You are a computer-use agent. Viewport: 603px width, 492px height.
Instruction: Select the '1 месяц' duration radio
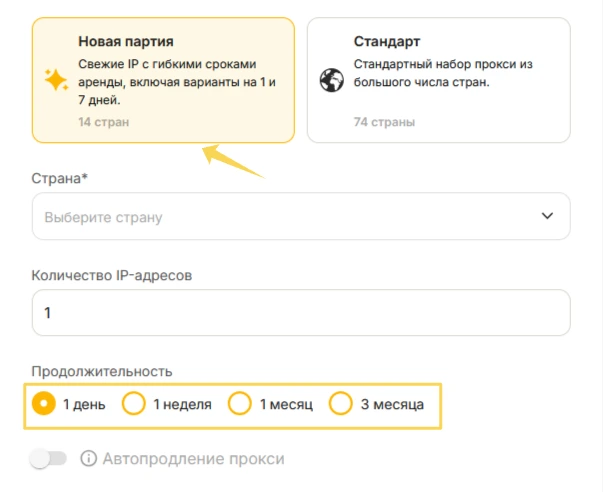click(x=239, y=404)
